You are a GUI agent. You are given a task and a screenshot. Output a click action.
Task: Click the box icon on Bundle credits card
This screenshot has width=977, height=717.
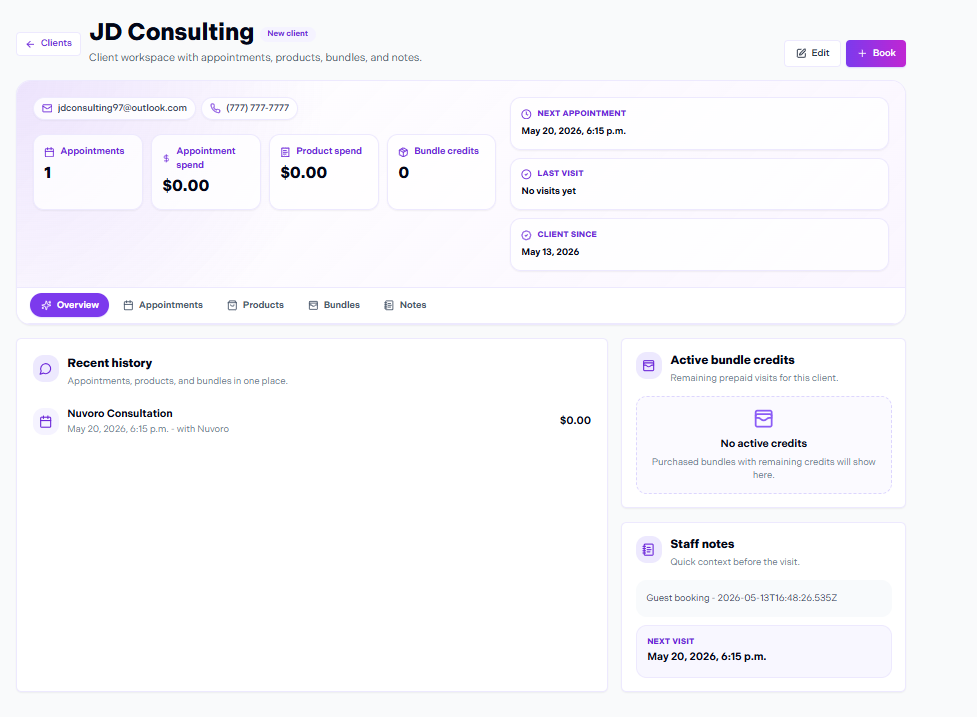(403, 152)
